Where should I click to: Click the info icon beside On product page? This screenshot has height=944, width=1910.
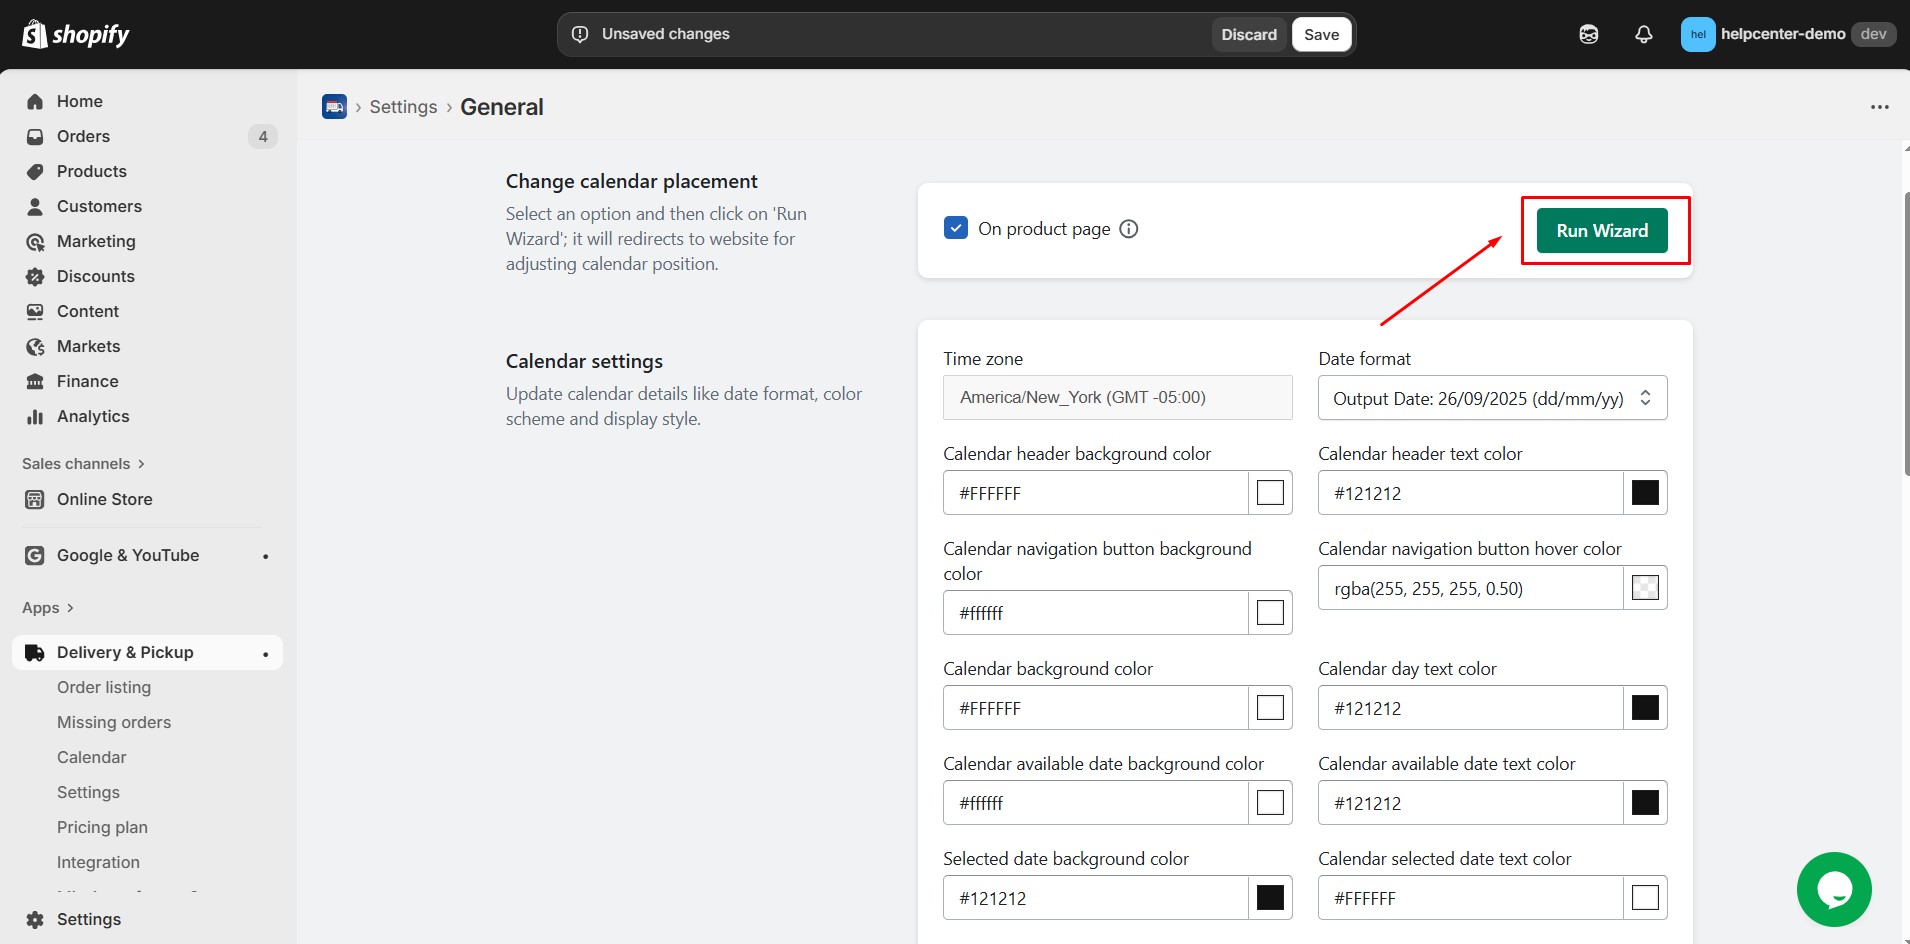1129,229
